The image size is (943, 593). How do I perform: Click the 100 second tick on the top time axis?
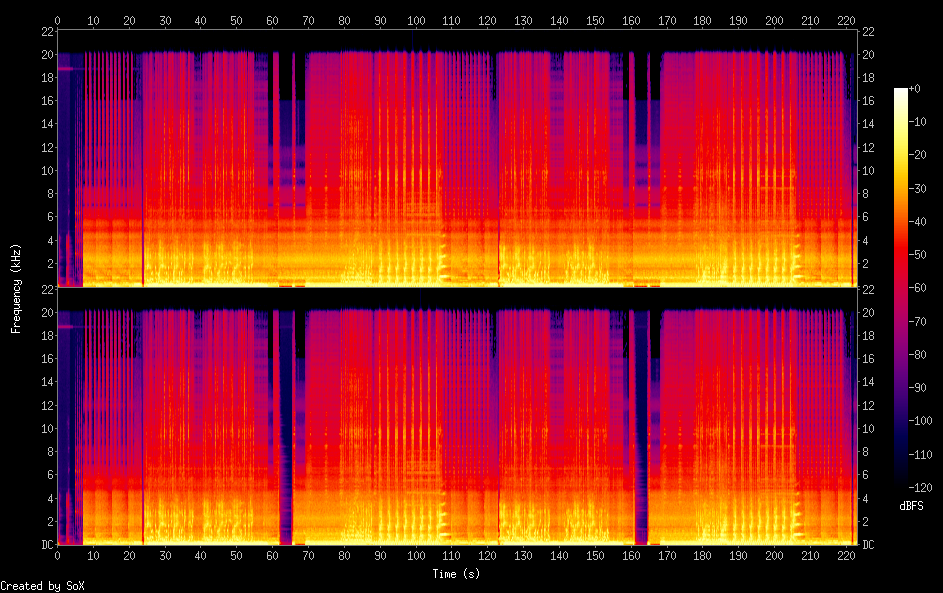(x=415, y=20)
